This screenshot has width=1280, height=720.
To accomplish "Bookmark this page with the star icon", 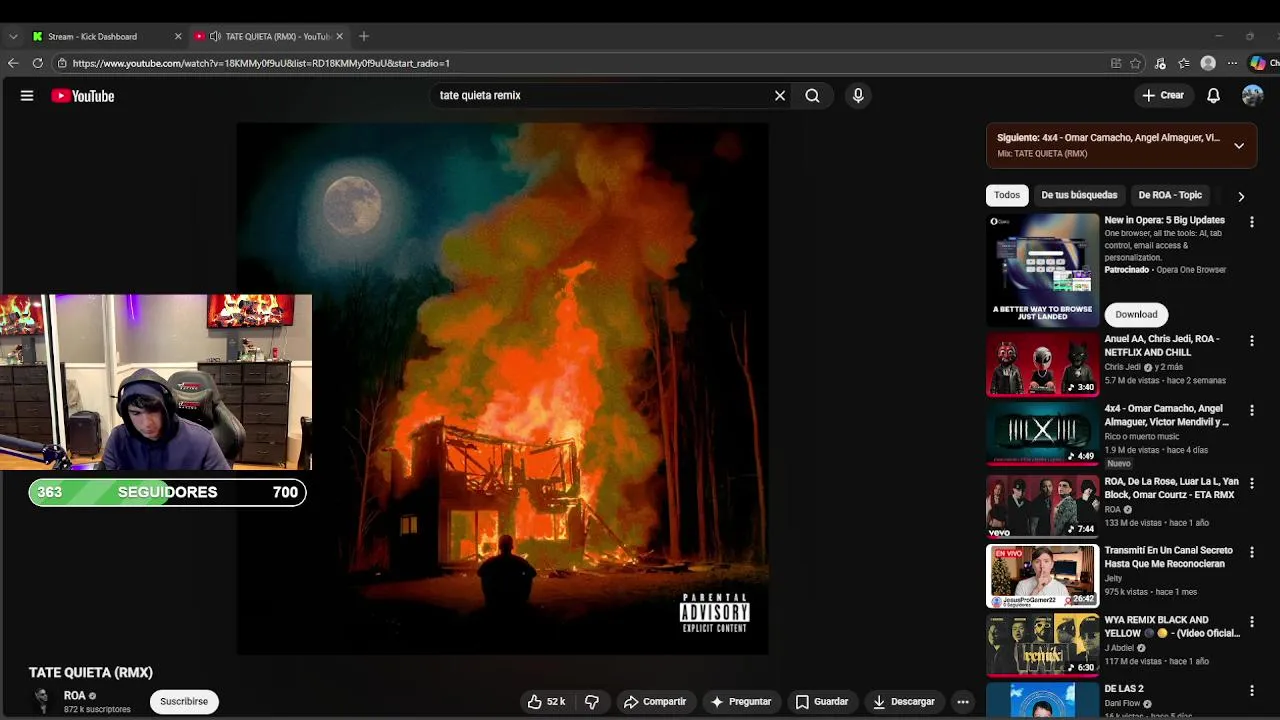I will click(1136, 63).
